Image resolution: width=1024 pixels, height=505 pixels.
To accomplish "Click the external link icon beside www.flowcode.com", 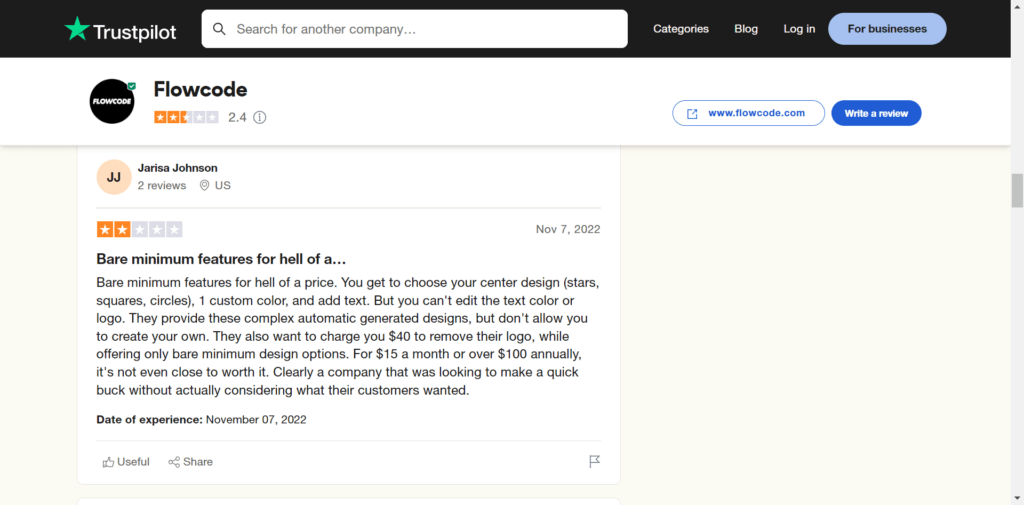I will [692, 114].
